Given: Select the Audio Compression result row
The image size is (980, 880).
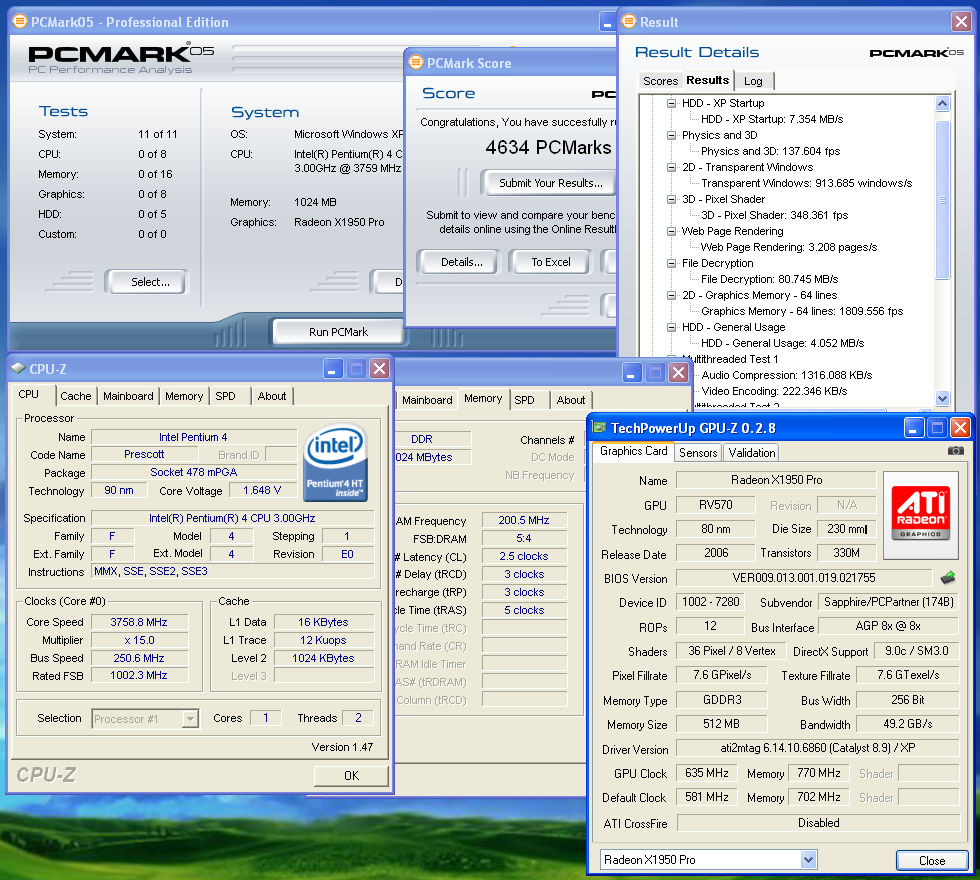Looking at the screenshot, I should 786,375.
